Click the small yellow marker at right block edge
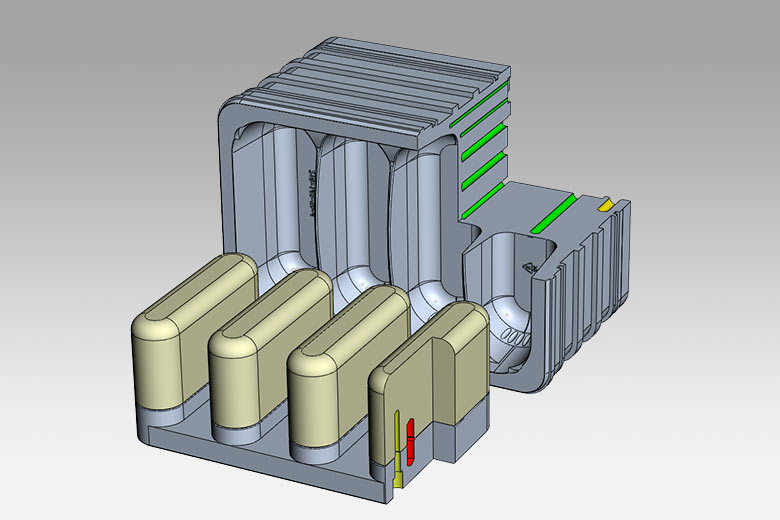Viewport: 780px width, 520px height. [x=606, y=205]
